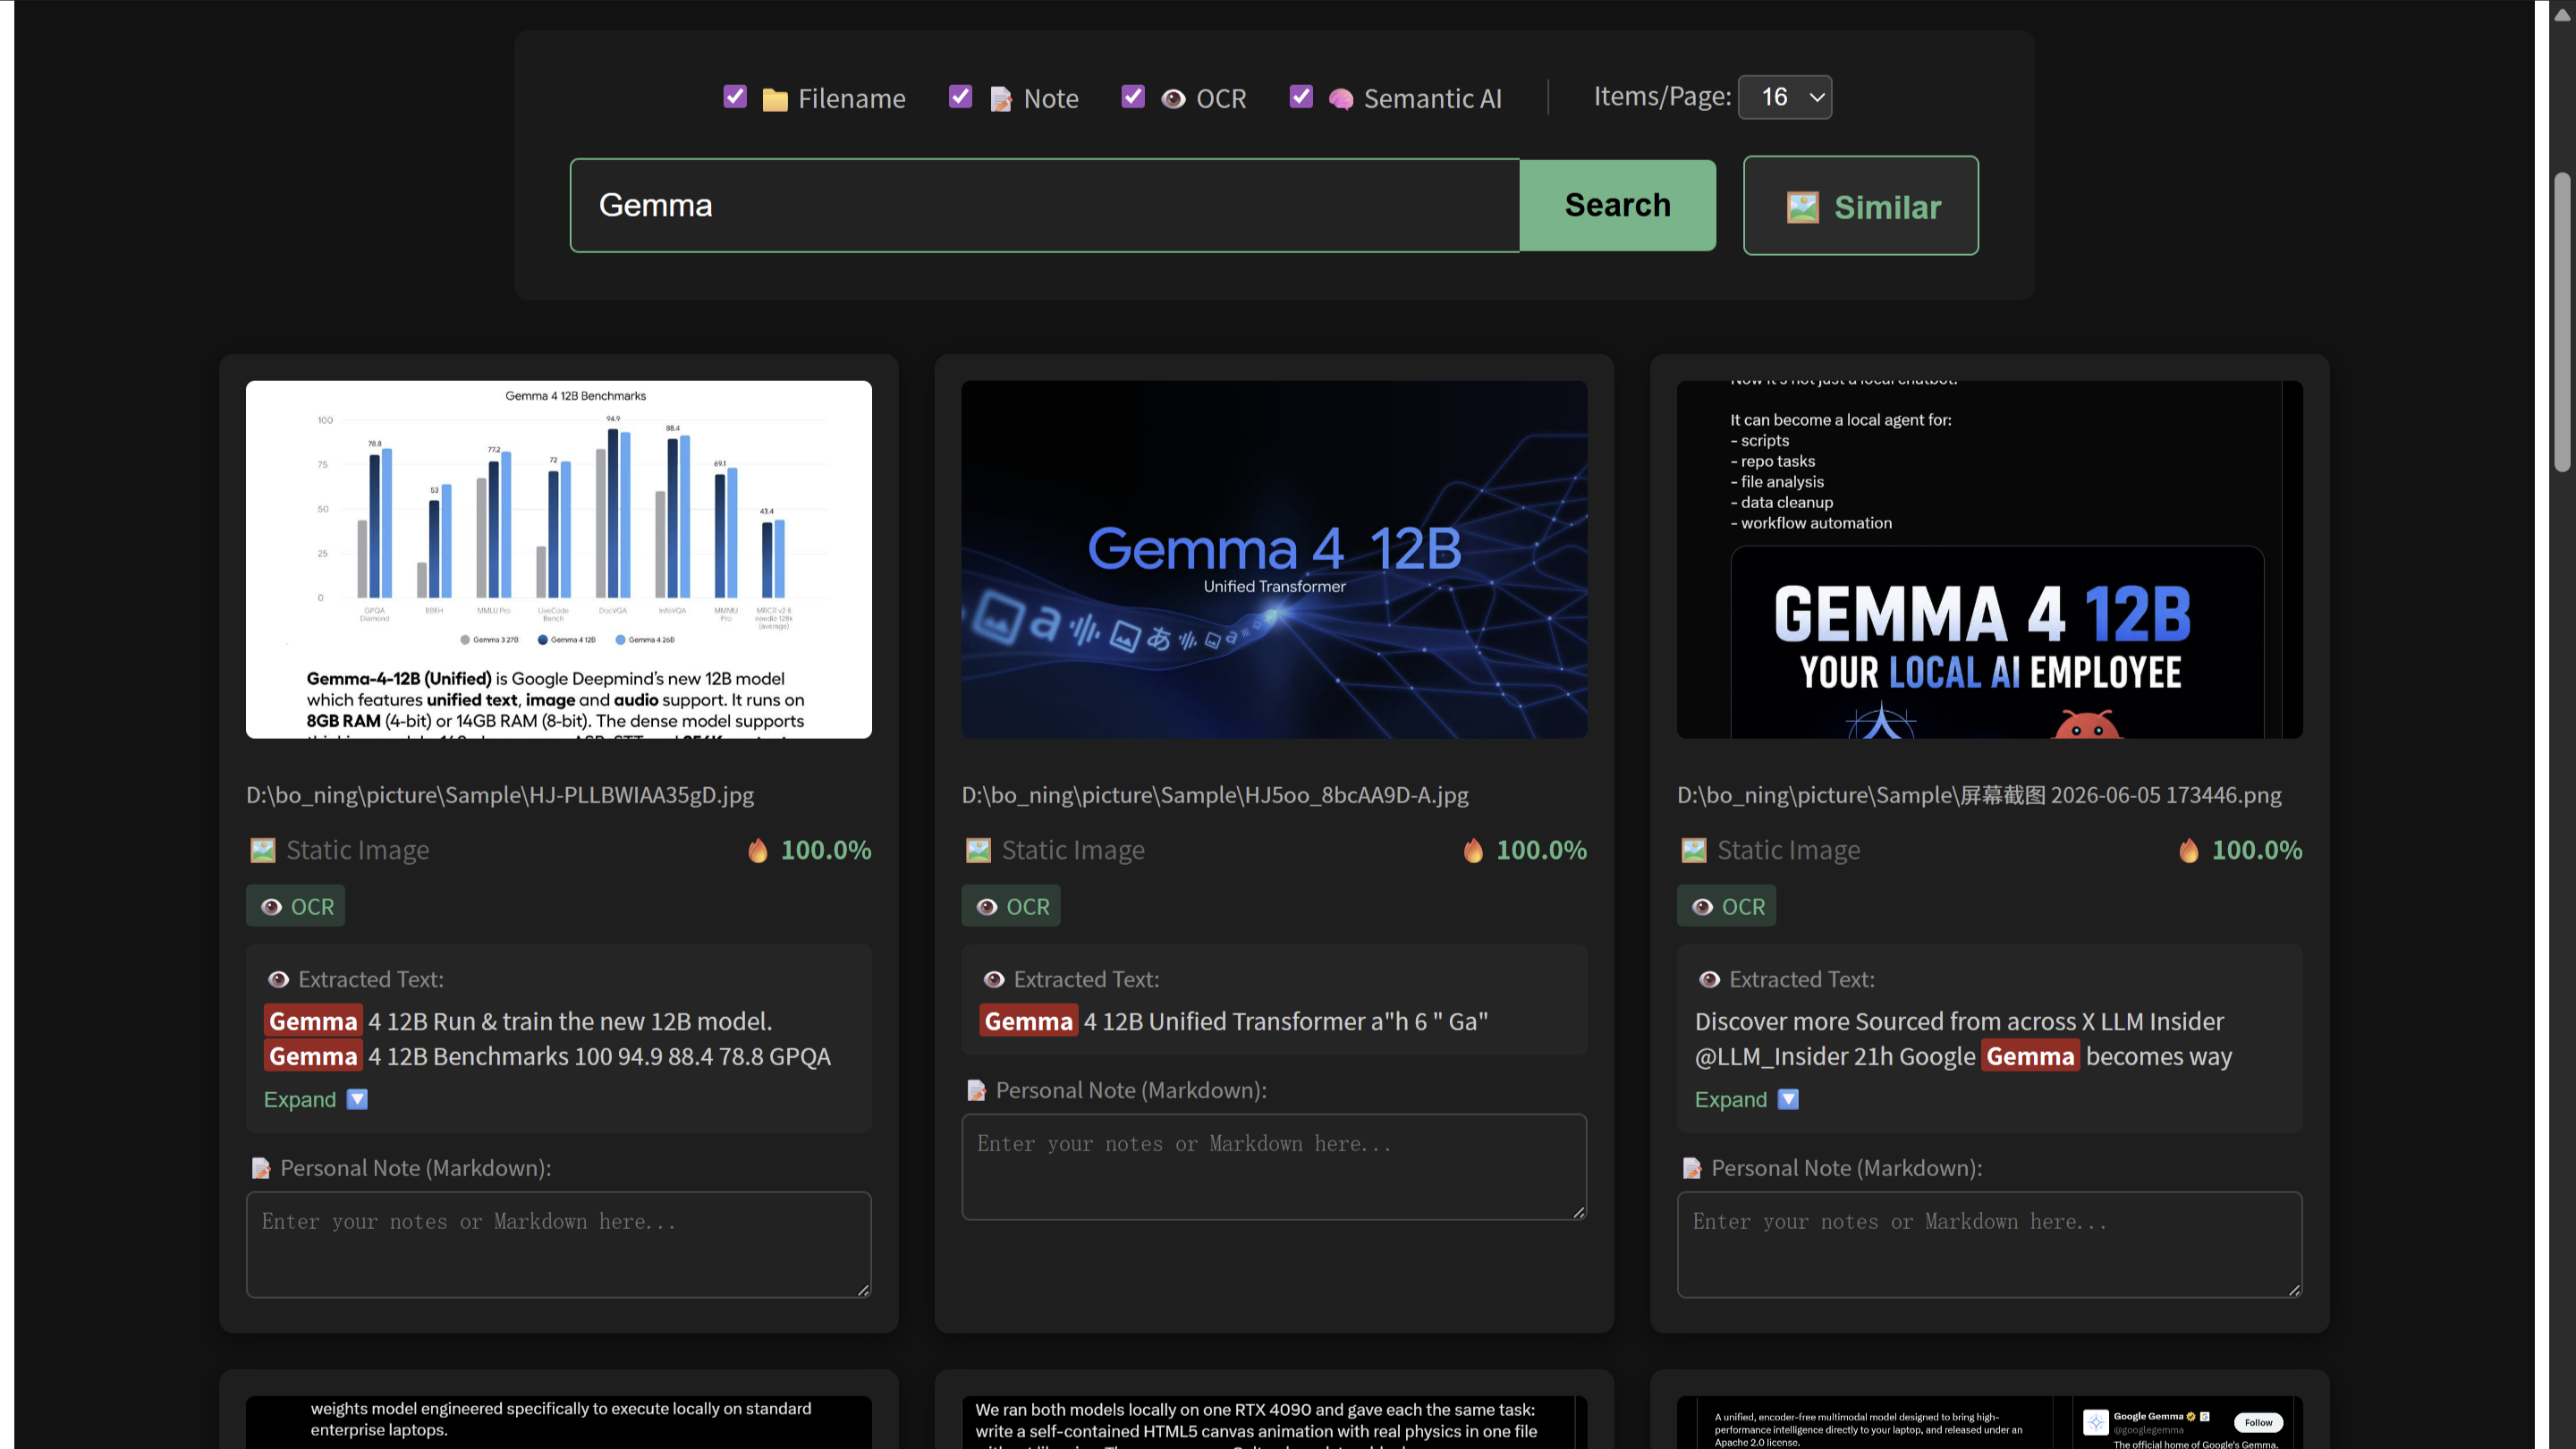2576x1449 pixels.
Task: Open the 'RTX 4090' text thumbnail in second row
Action: [x=1274, y=1422]
